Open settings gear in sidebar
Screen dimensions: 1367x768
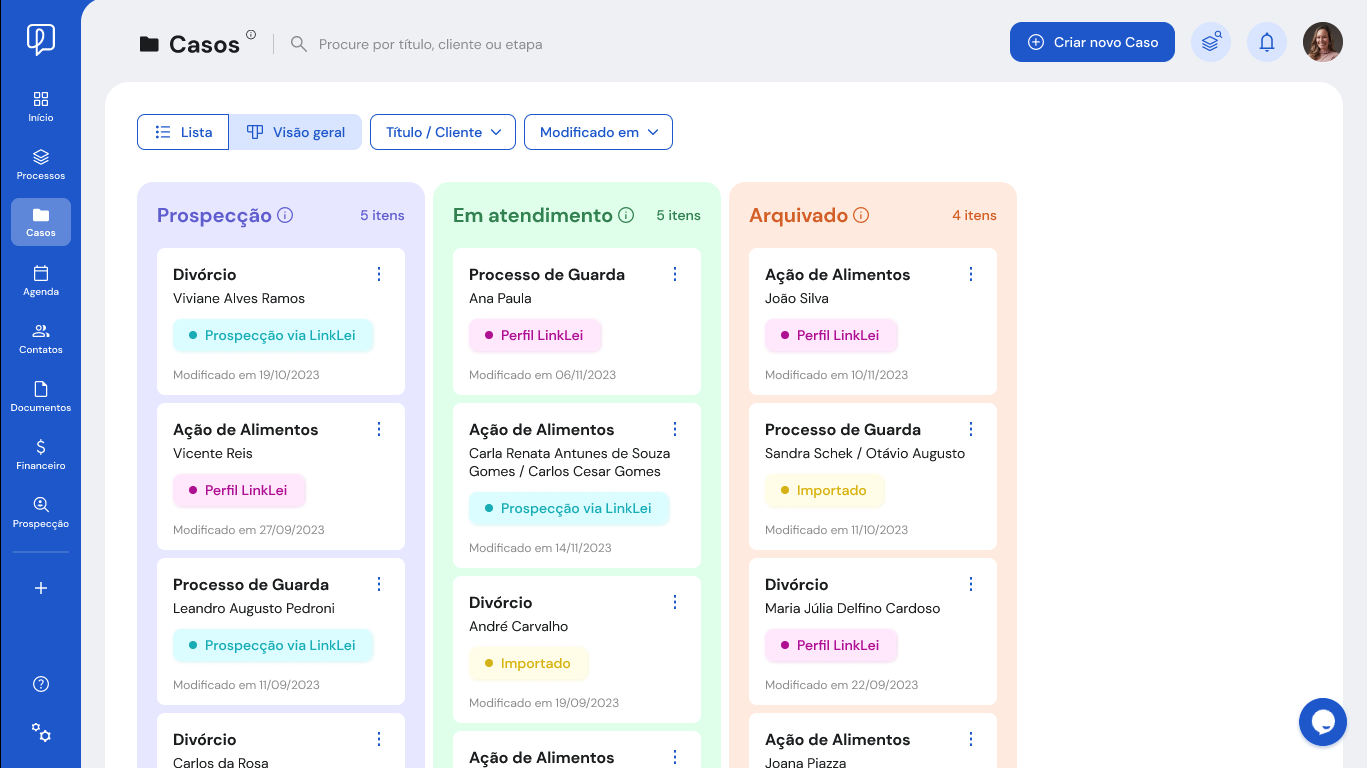coord(41,732)
